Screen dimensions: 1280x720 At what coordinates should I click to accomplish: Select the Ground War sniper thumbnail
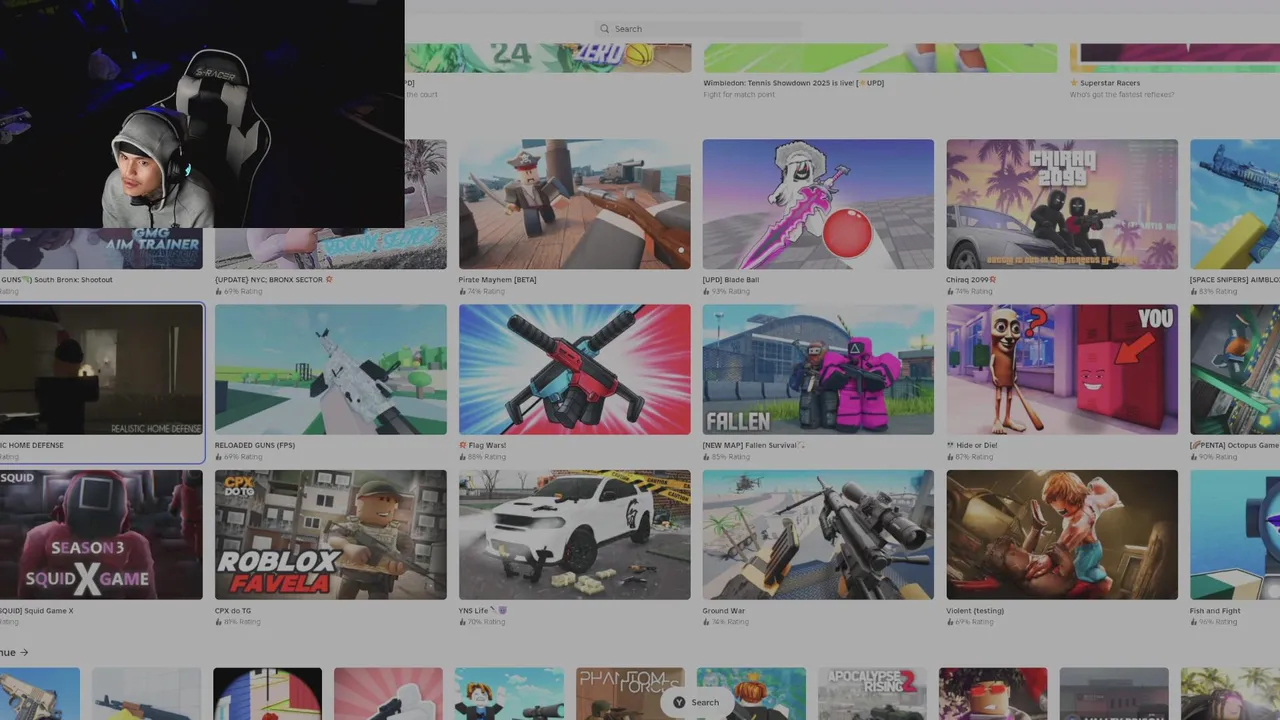(x=818, y=535)
